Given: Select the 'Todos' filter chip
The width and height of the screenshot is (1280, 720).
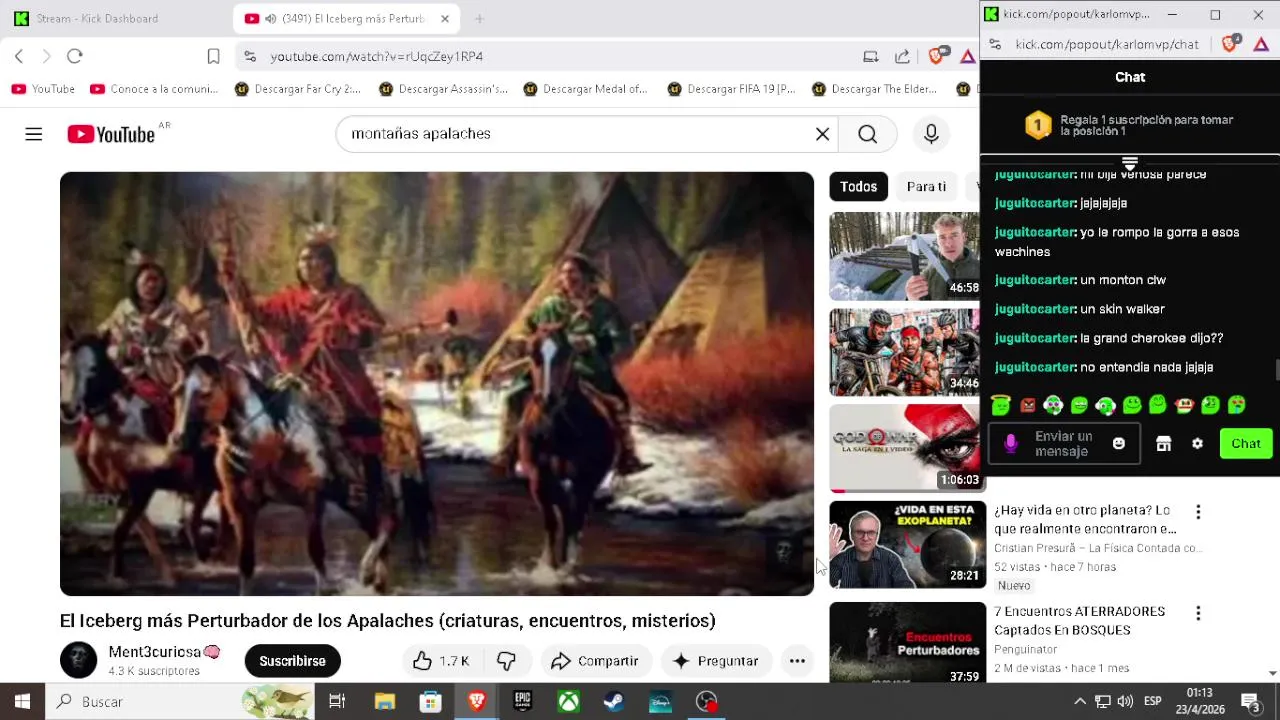Looking at the screenshot, I should tap(858, 187).
